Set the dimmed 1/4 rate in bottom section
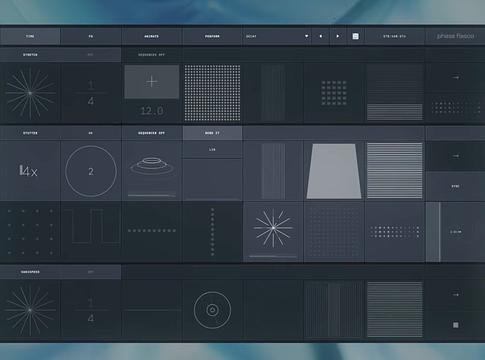Viewport: 485px width, 360px height. 91,310
